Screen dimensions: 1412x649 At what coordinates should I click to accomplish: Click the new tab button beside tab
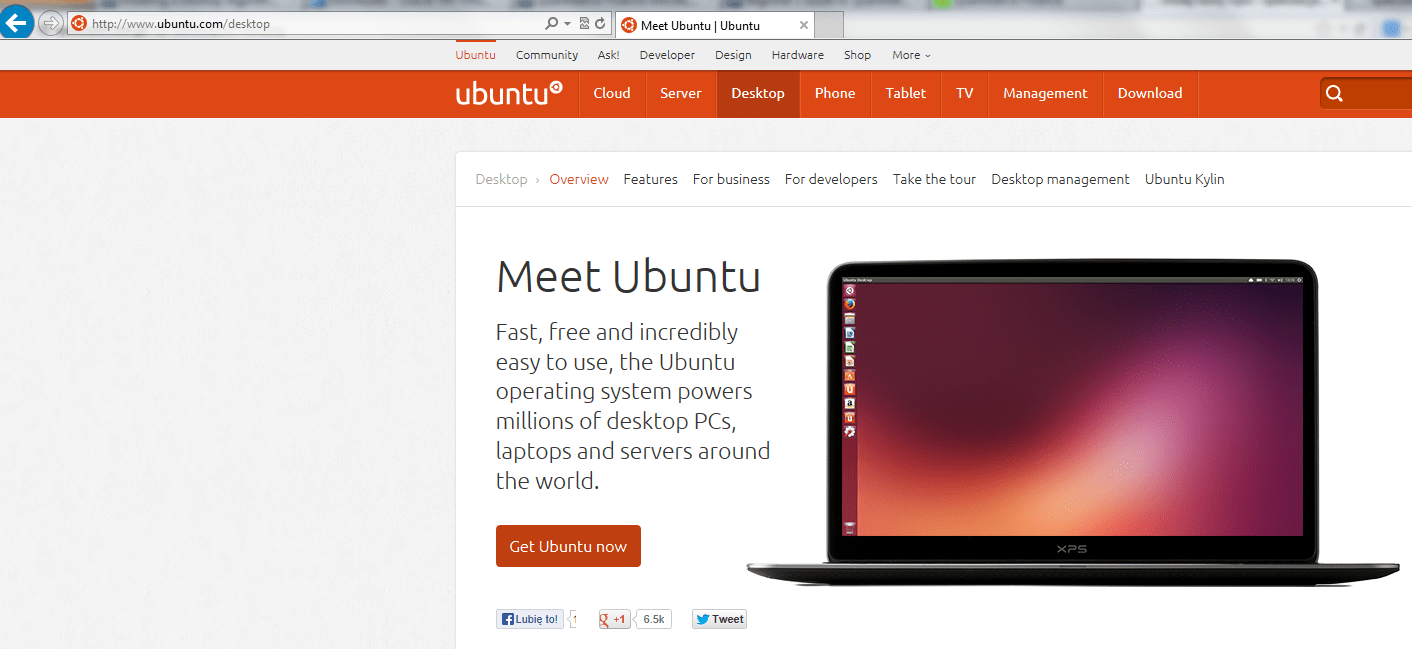tap(830, 25)
